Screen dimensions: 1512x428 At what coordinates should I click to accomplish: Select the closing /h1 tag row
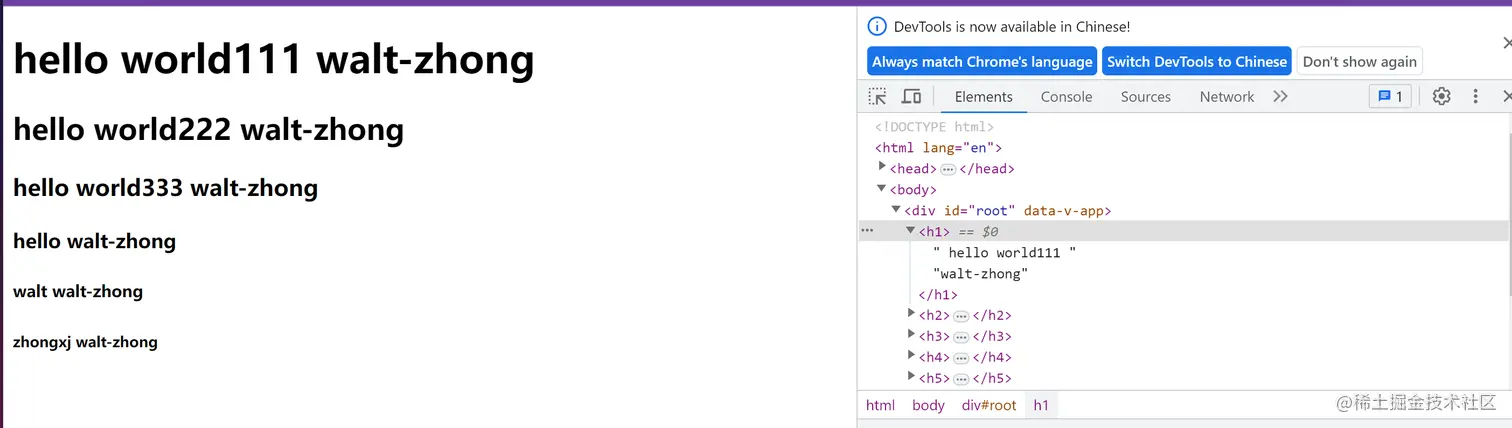938,294
